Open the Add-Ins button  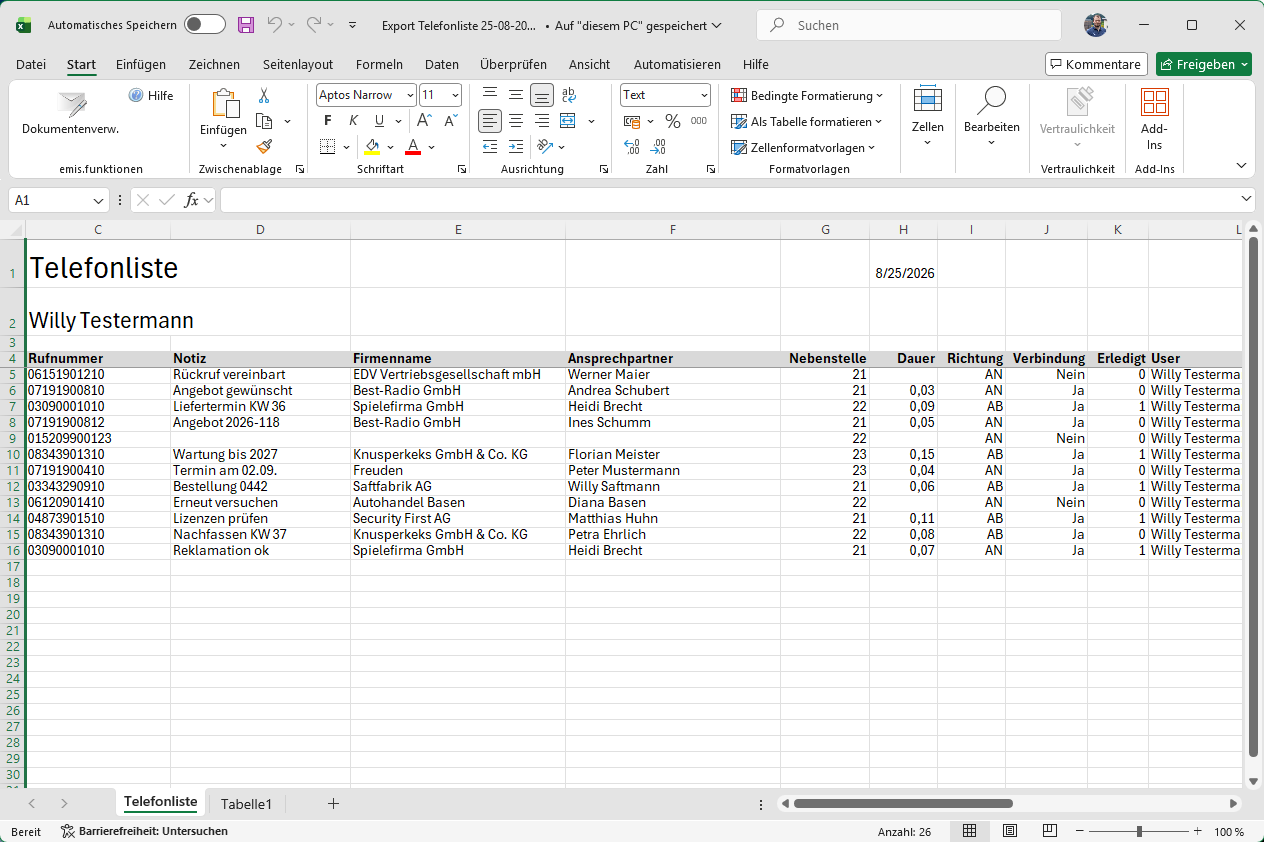tap(1155, 120)
